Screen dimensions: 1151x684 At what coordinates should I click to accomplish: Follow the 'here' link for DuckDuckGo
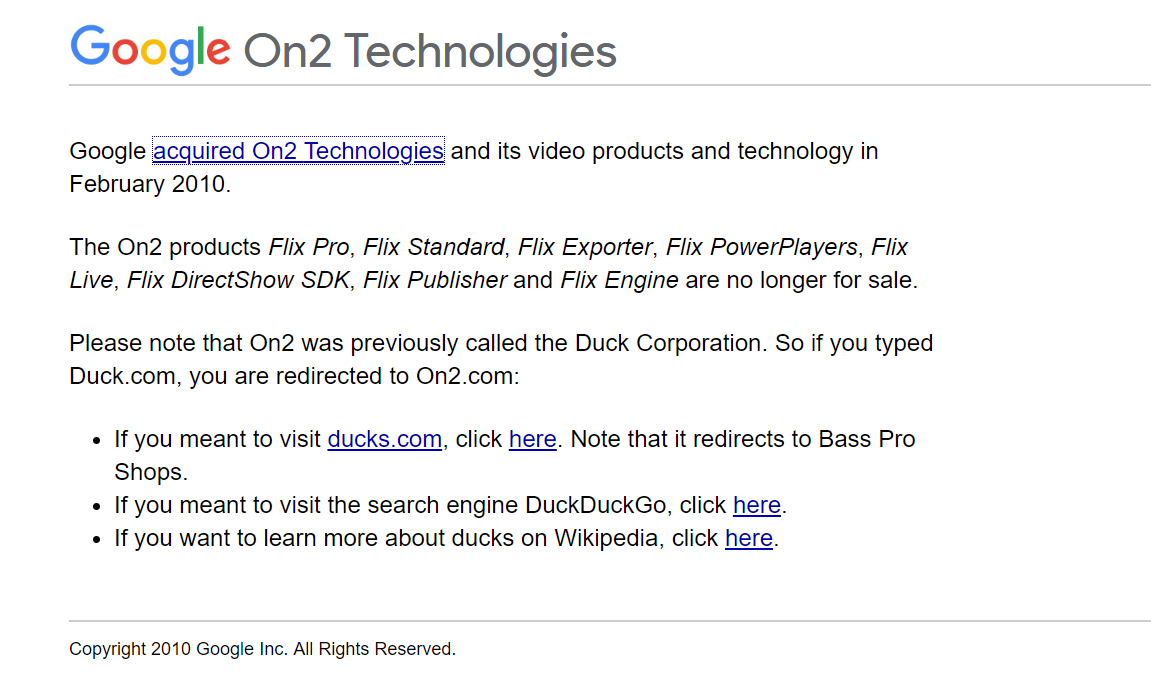click(x=756, y=505)
